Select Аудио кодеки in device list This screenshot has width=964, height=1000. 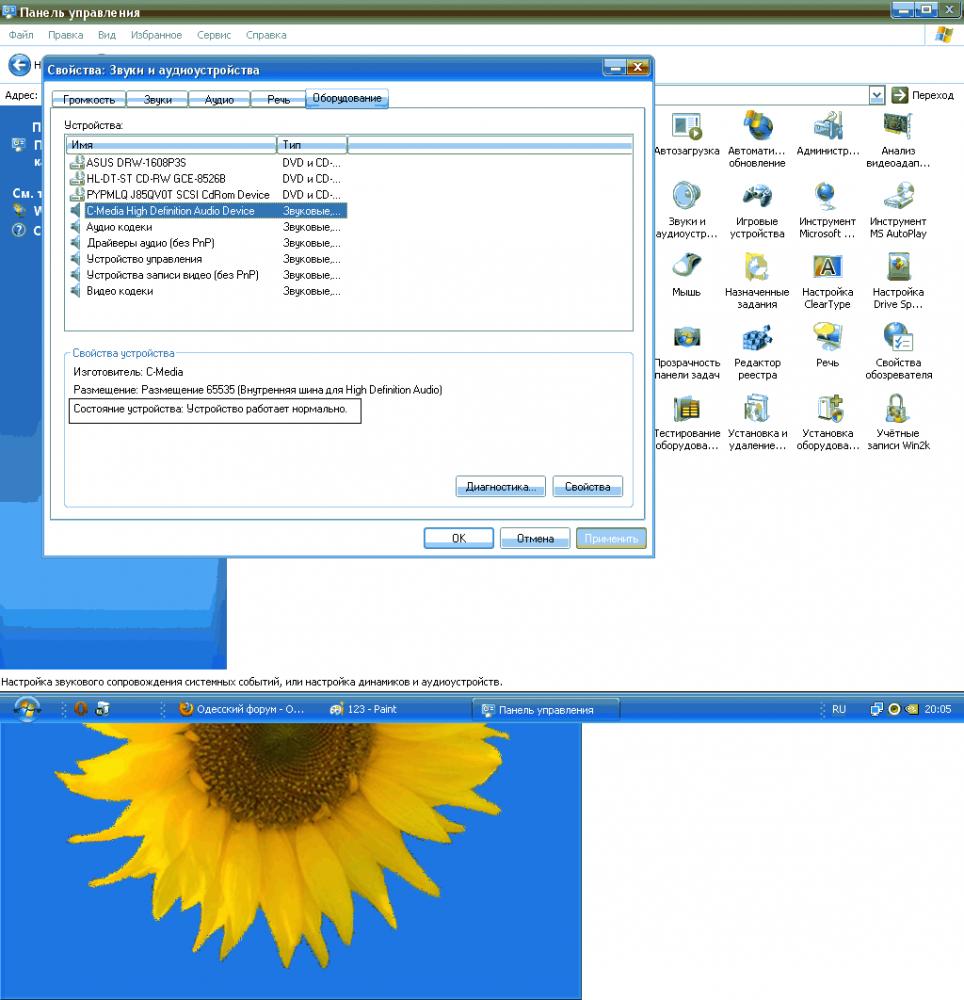pos(119,227)
